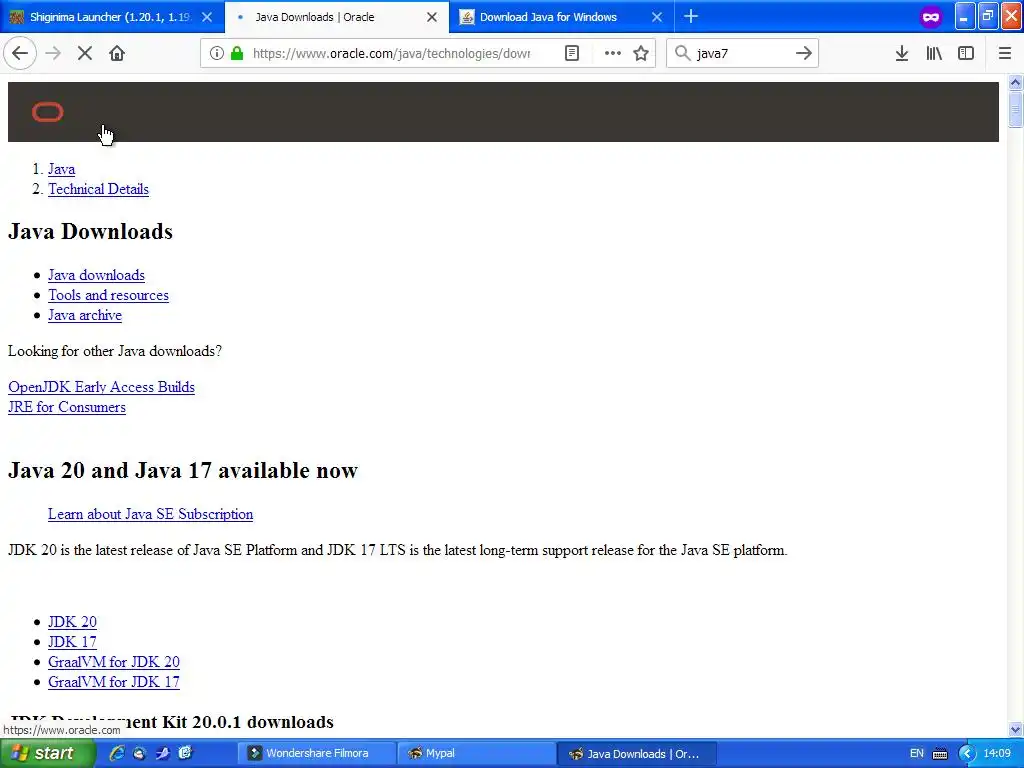
Task: Click the green secure connection padlock
Action: point(237,54)
